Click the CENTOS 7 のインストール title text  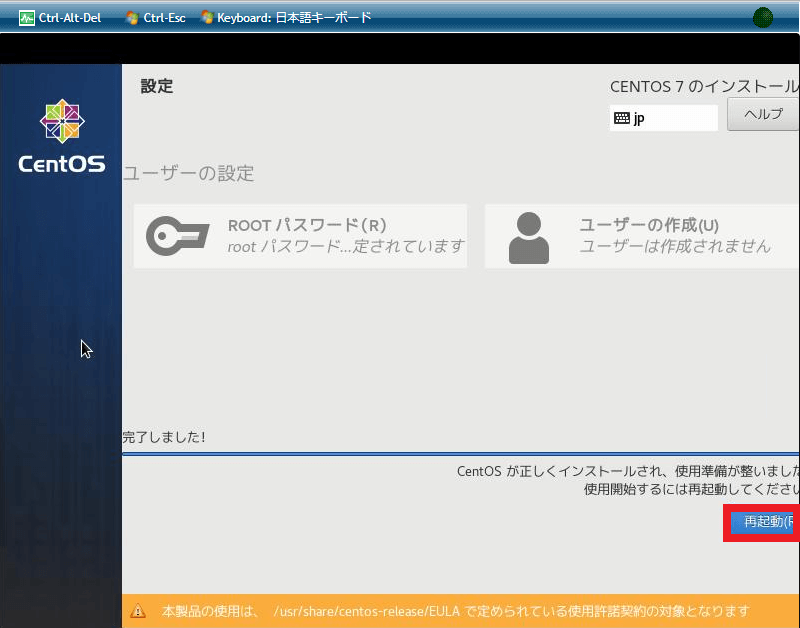(705, 87)
